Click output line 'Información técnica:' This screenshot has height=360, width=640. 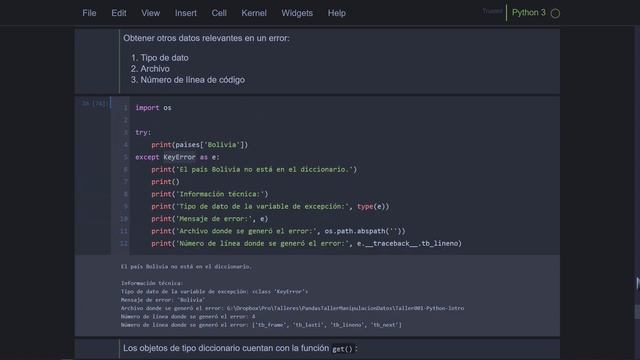click(x=152, y=283)
